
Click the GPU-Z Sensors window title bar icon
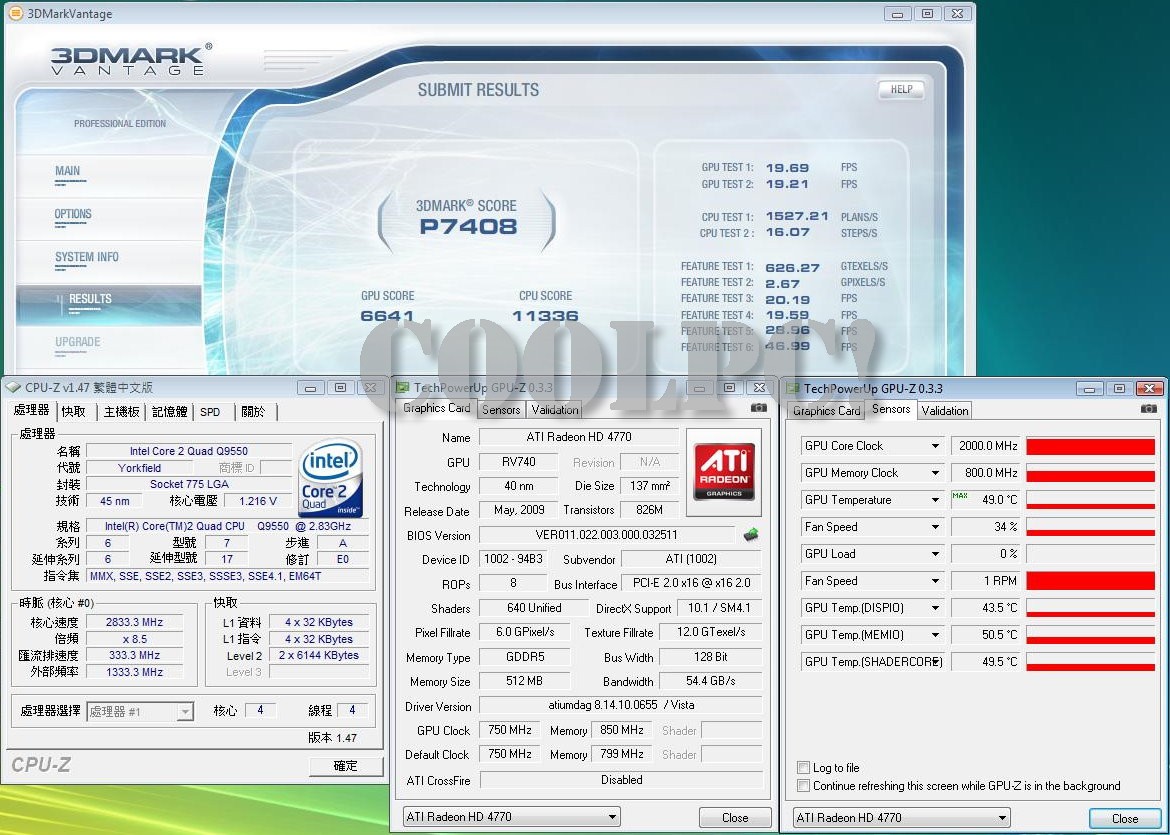(x=791, y=388)
